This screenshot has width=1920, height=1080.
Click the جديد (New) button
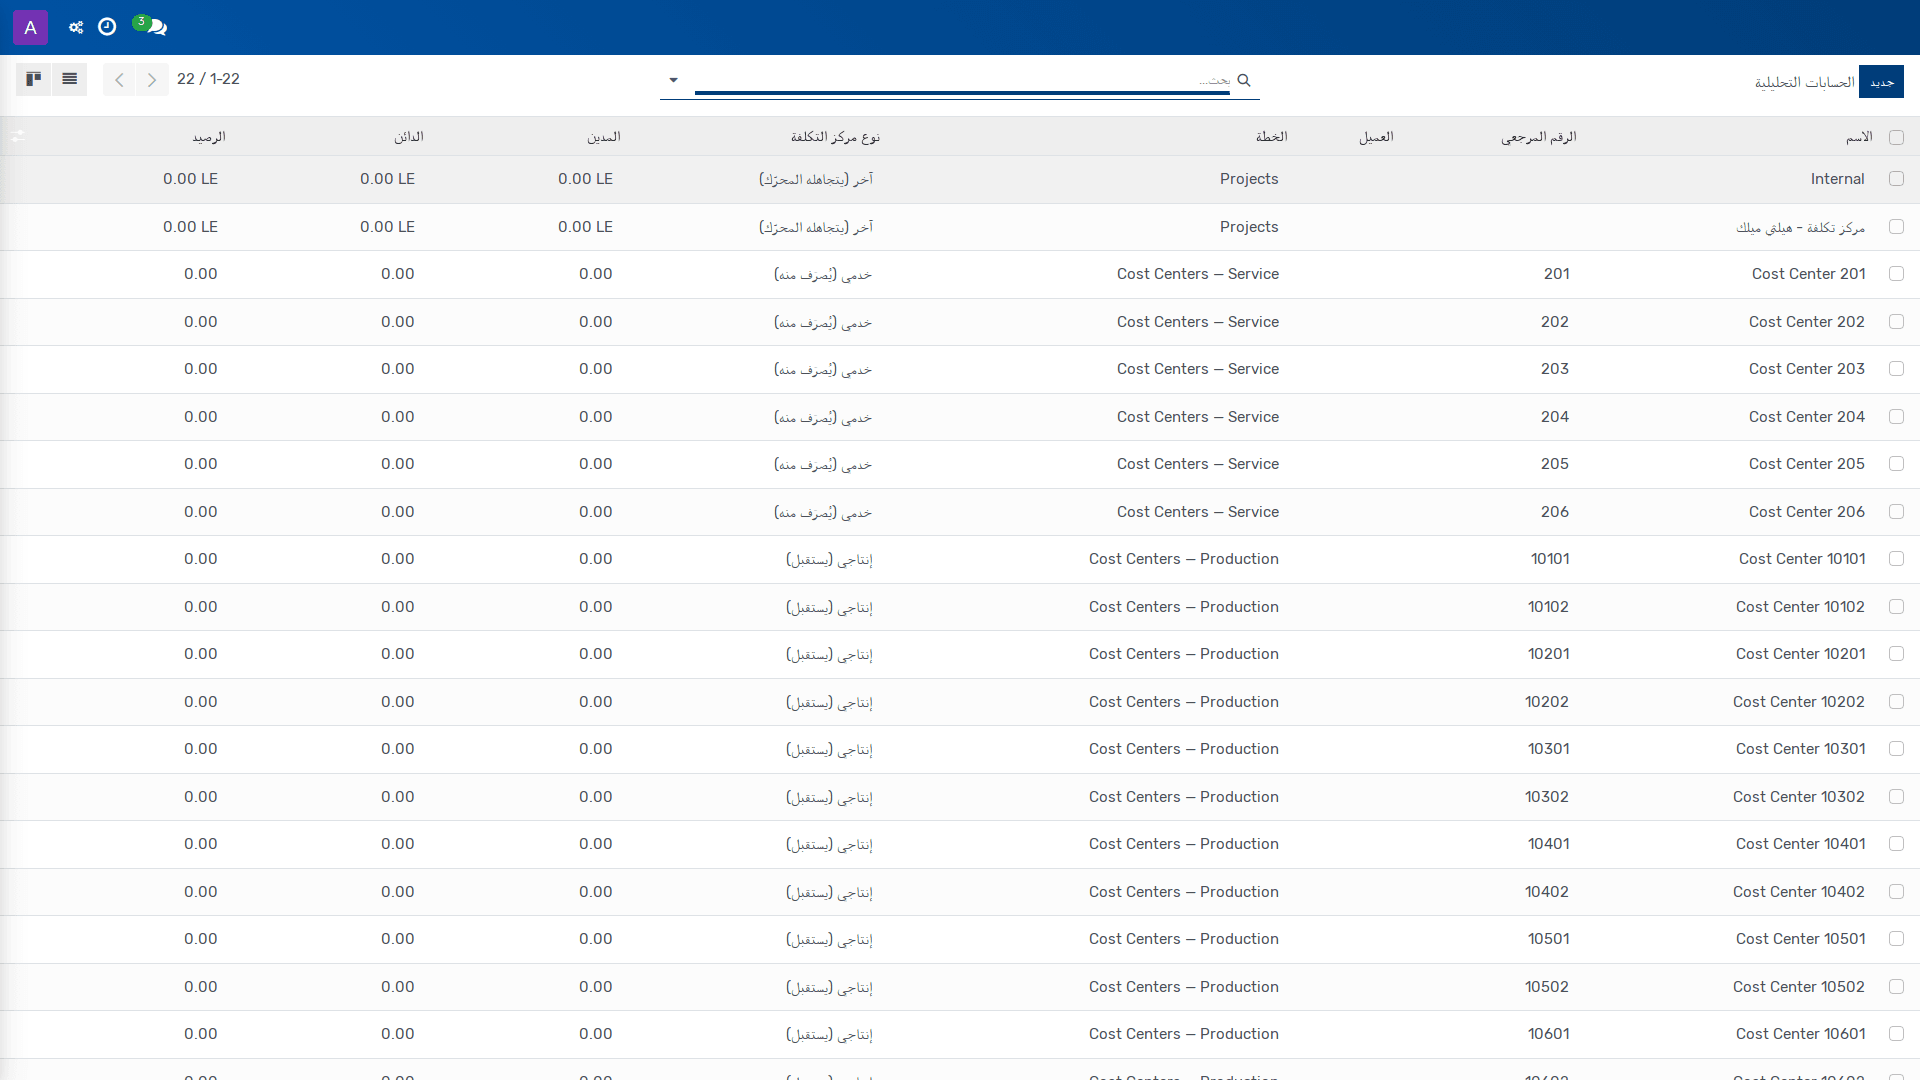click(x=1881, y=82)
